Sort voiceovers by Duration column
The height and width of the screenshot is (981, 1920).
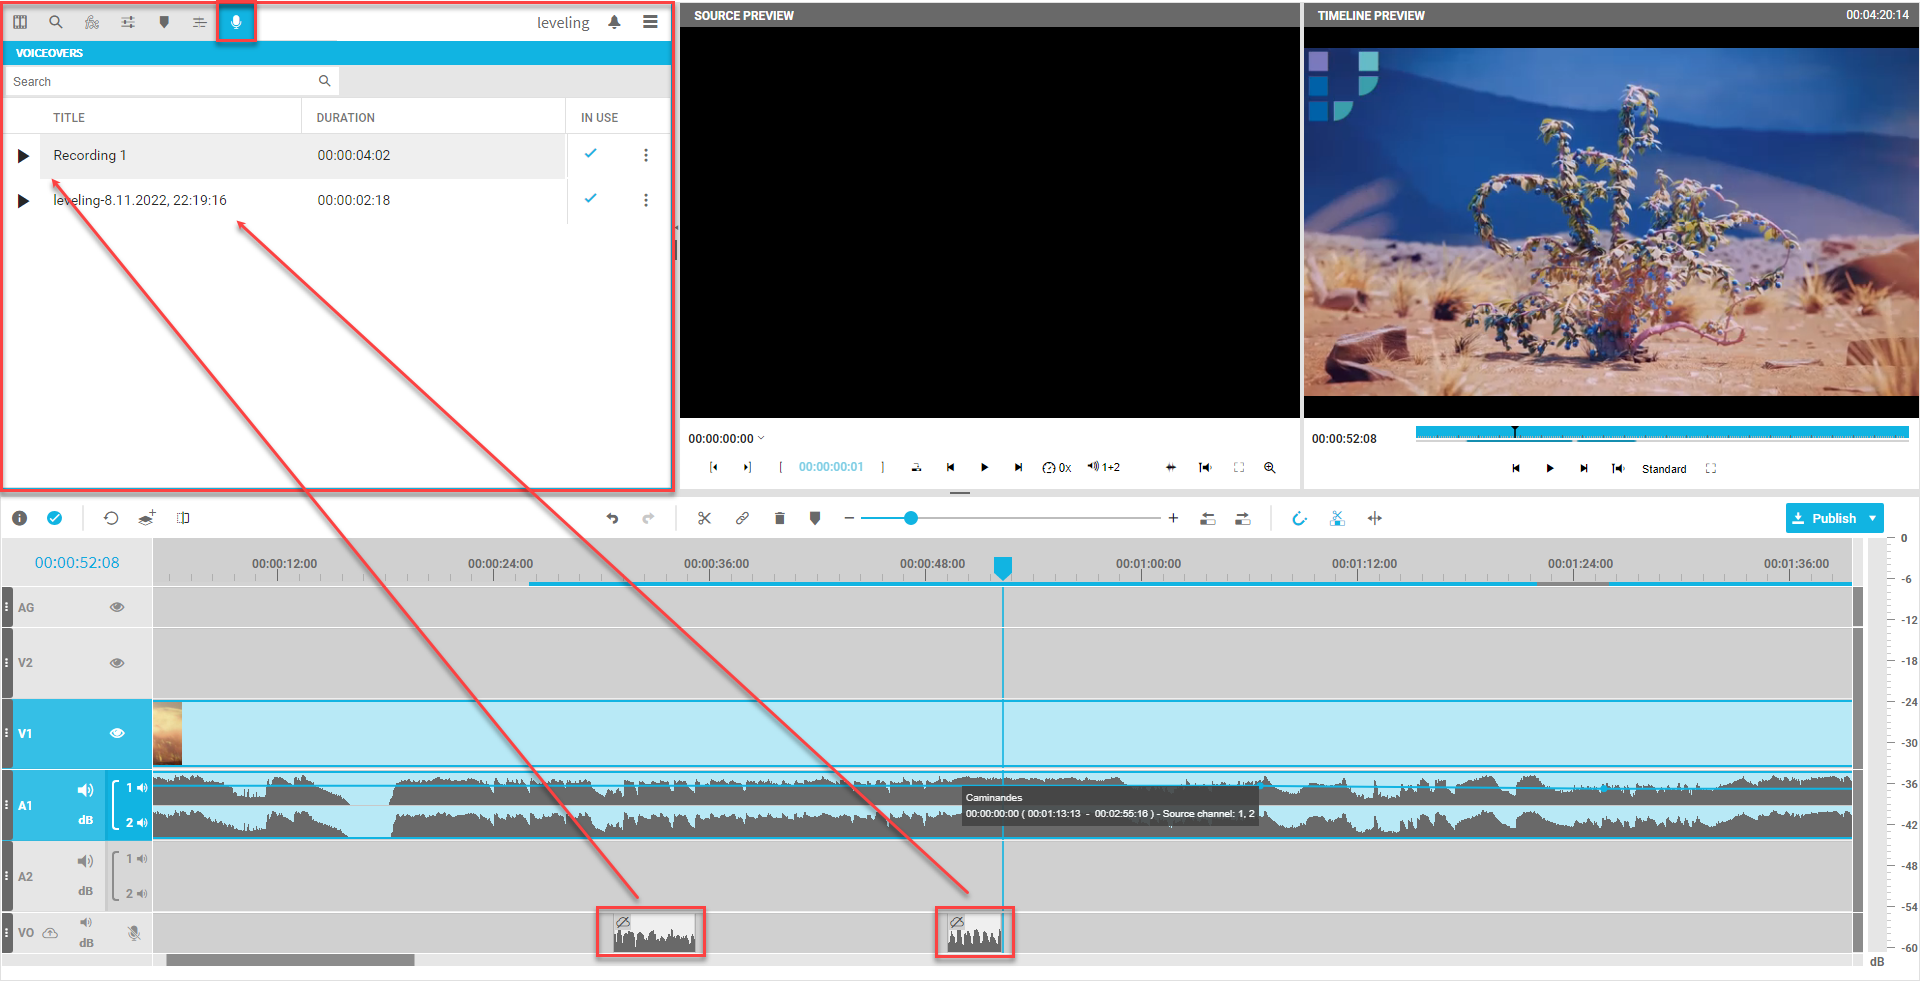click(x=346, y=117)
